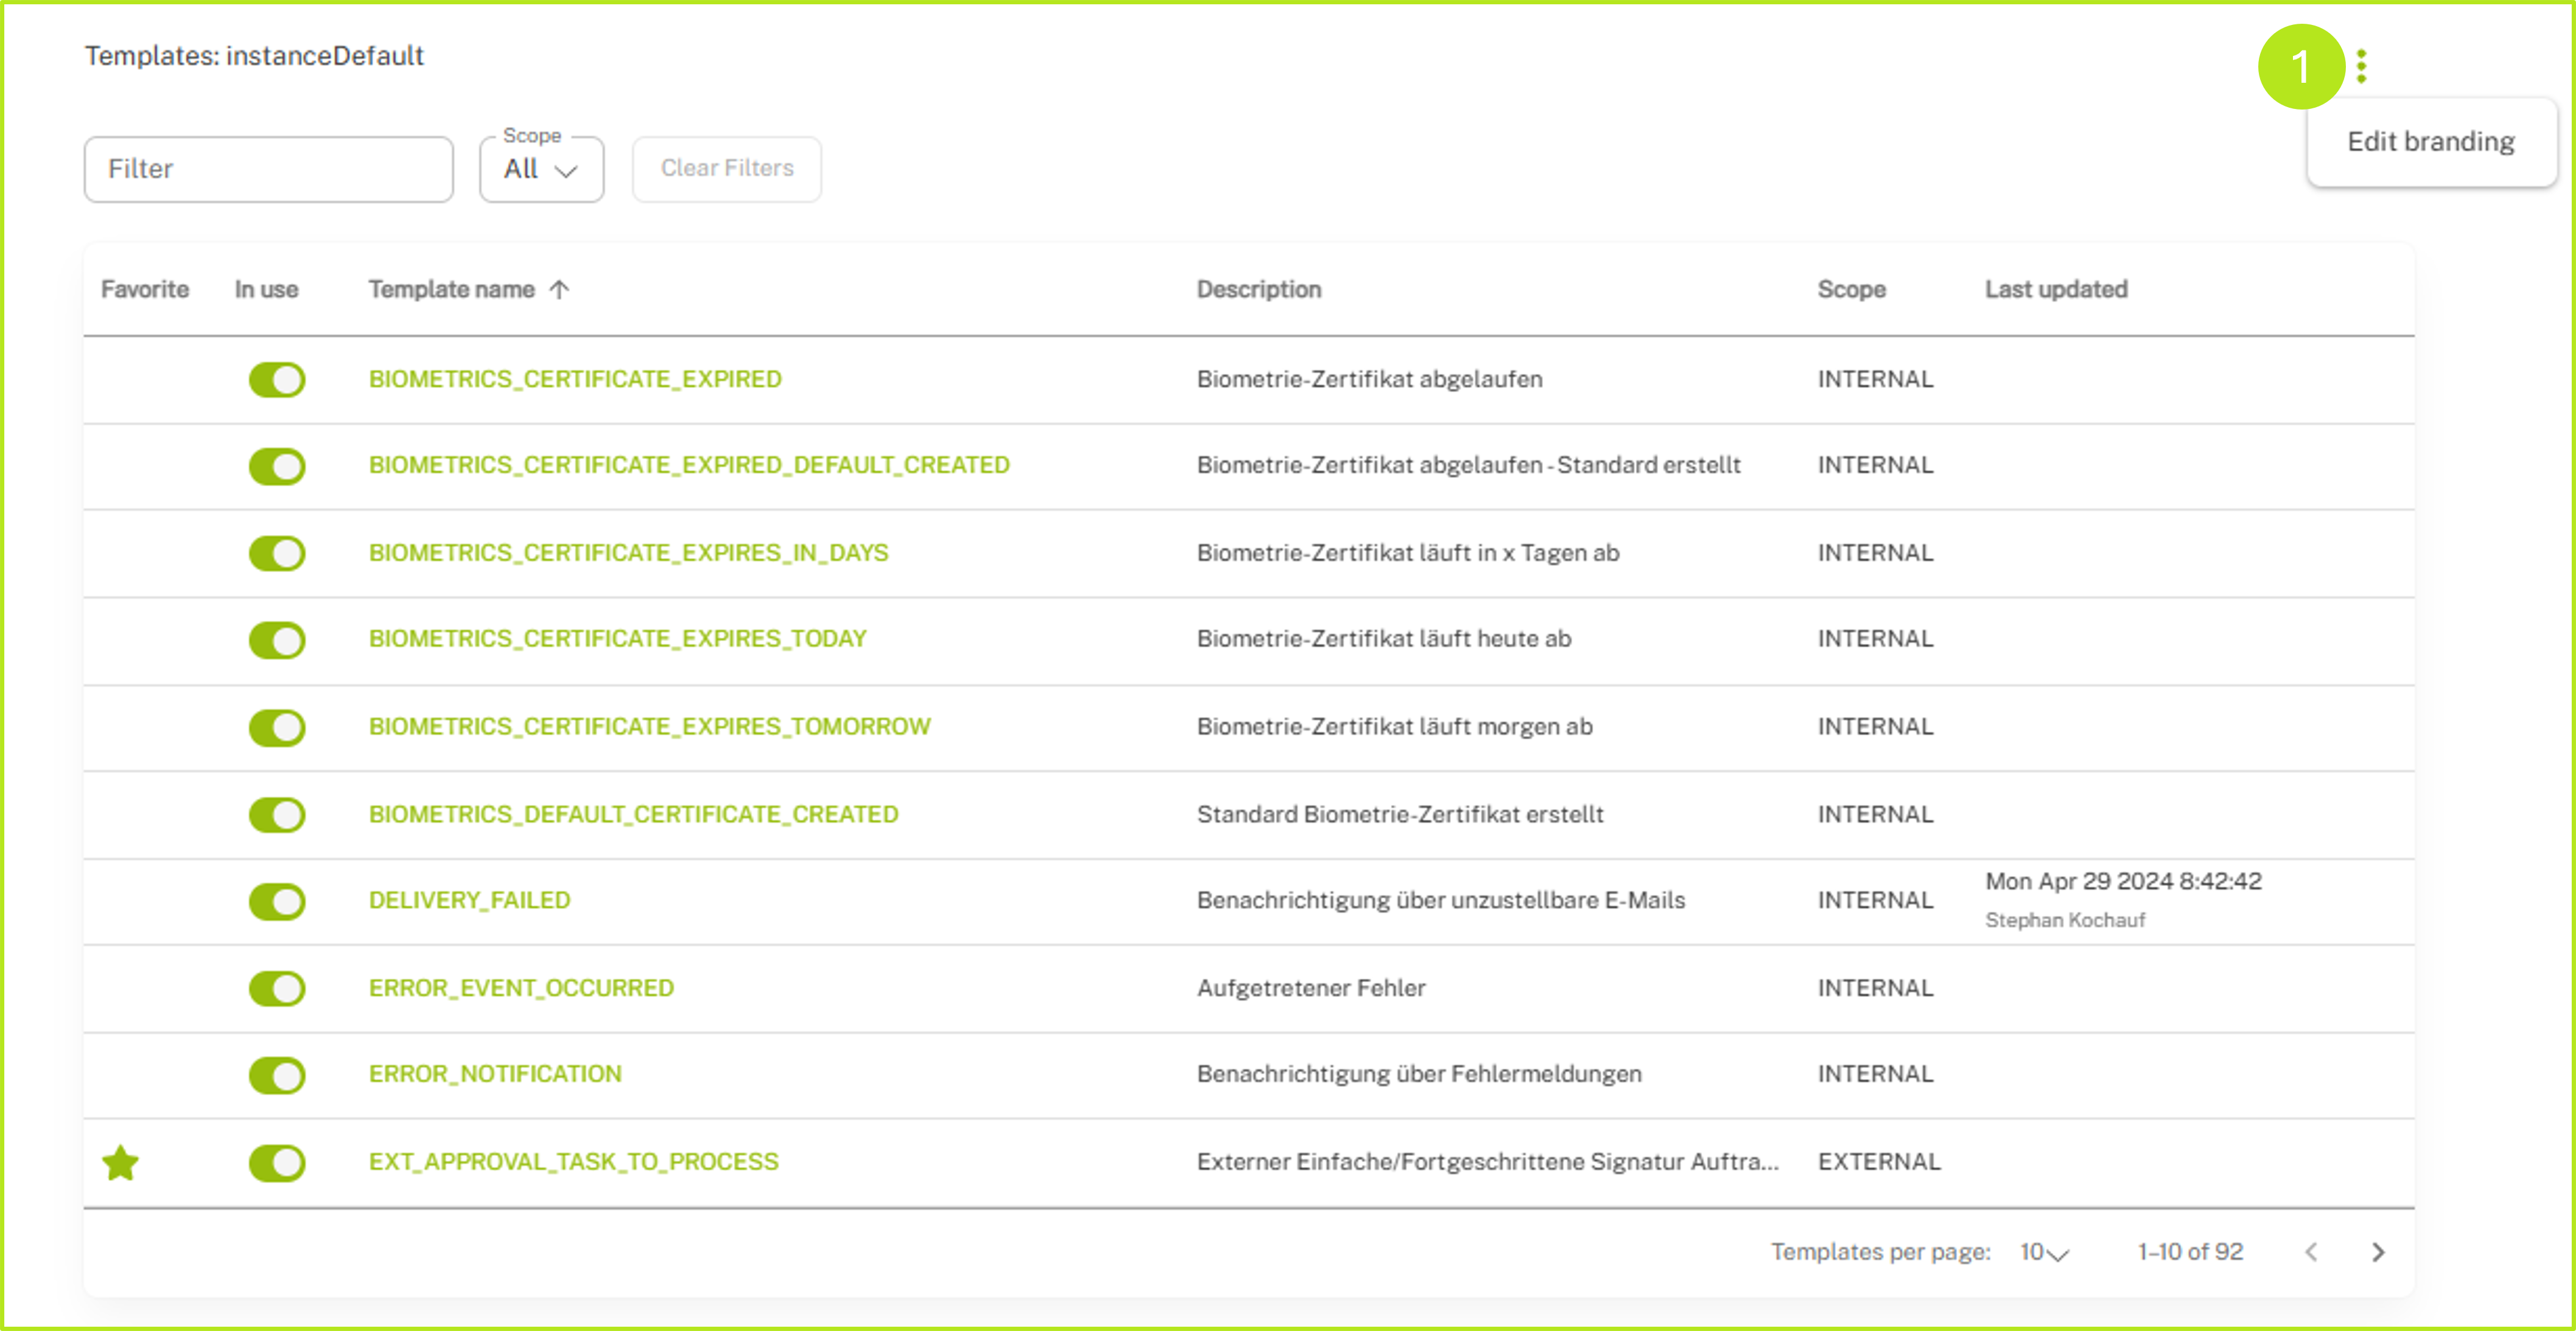The width and height of the screenshot is (2576, 1331).
Task: Toggle In use for BIOMETRICS_CERTIFICATE_EXPIRED
Action: point(277,380)
